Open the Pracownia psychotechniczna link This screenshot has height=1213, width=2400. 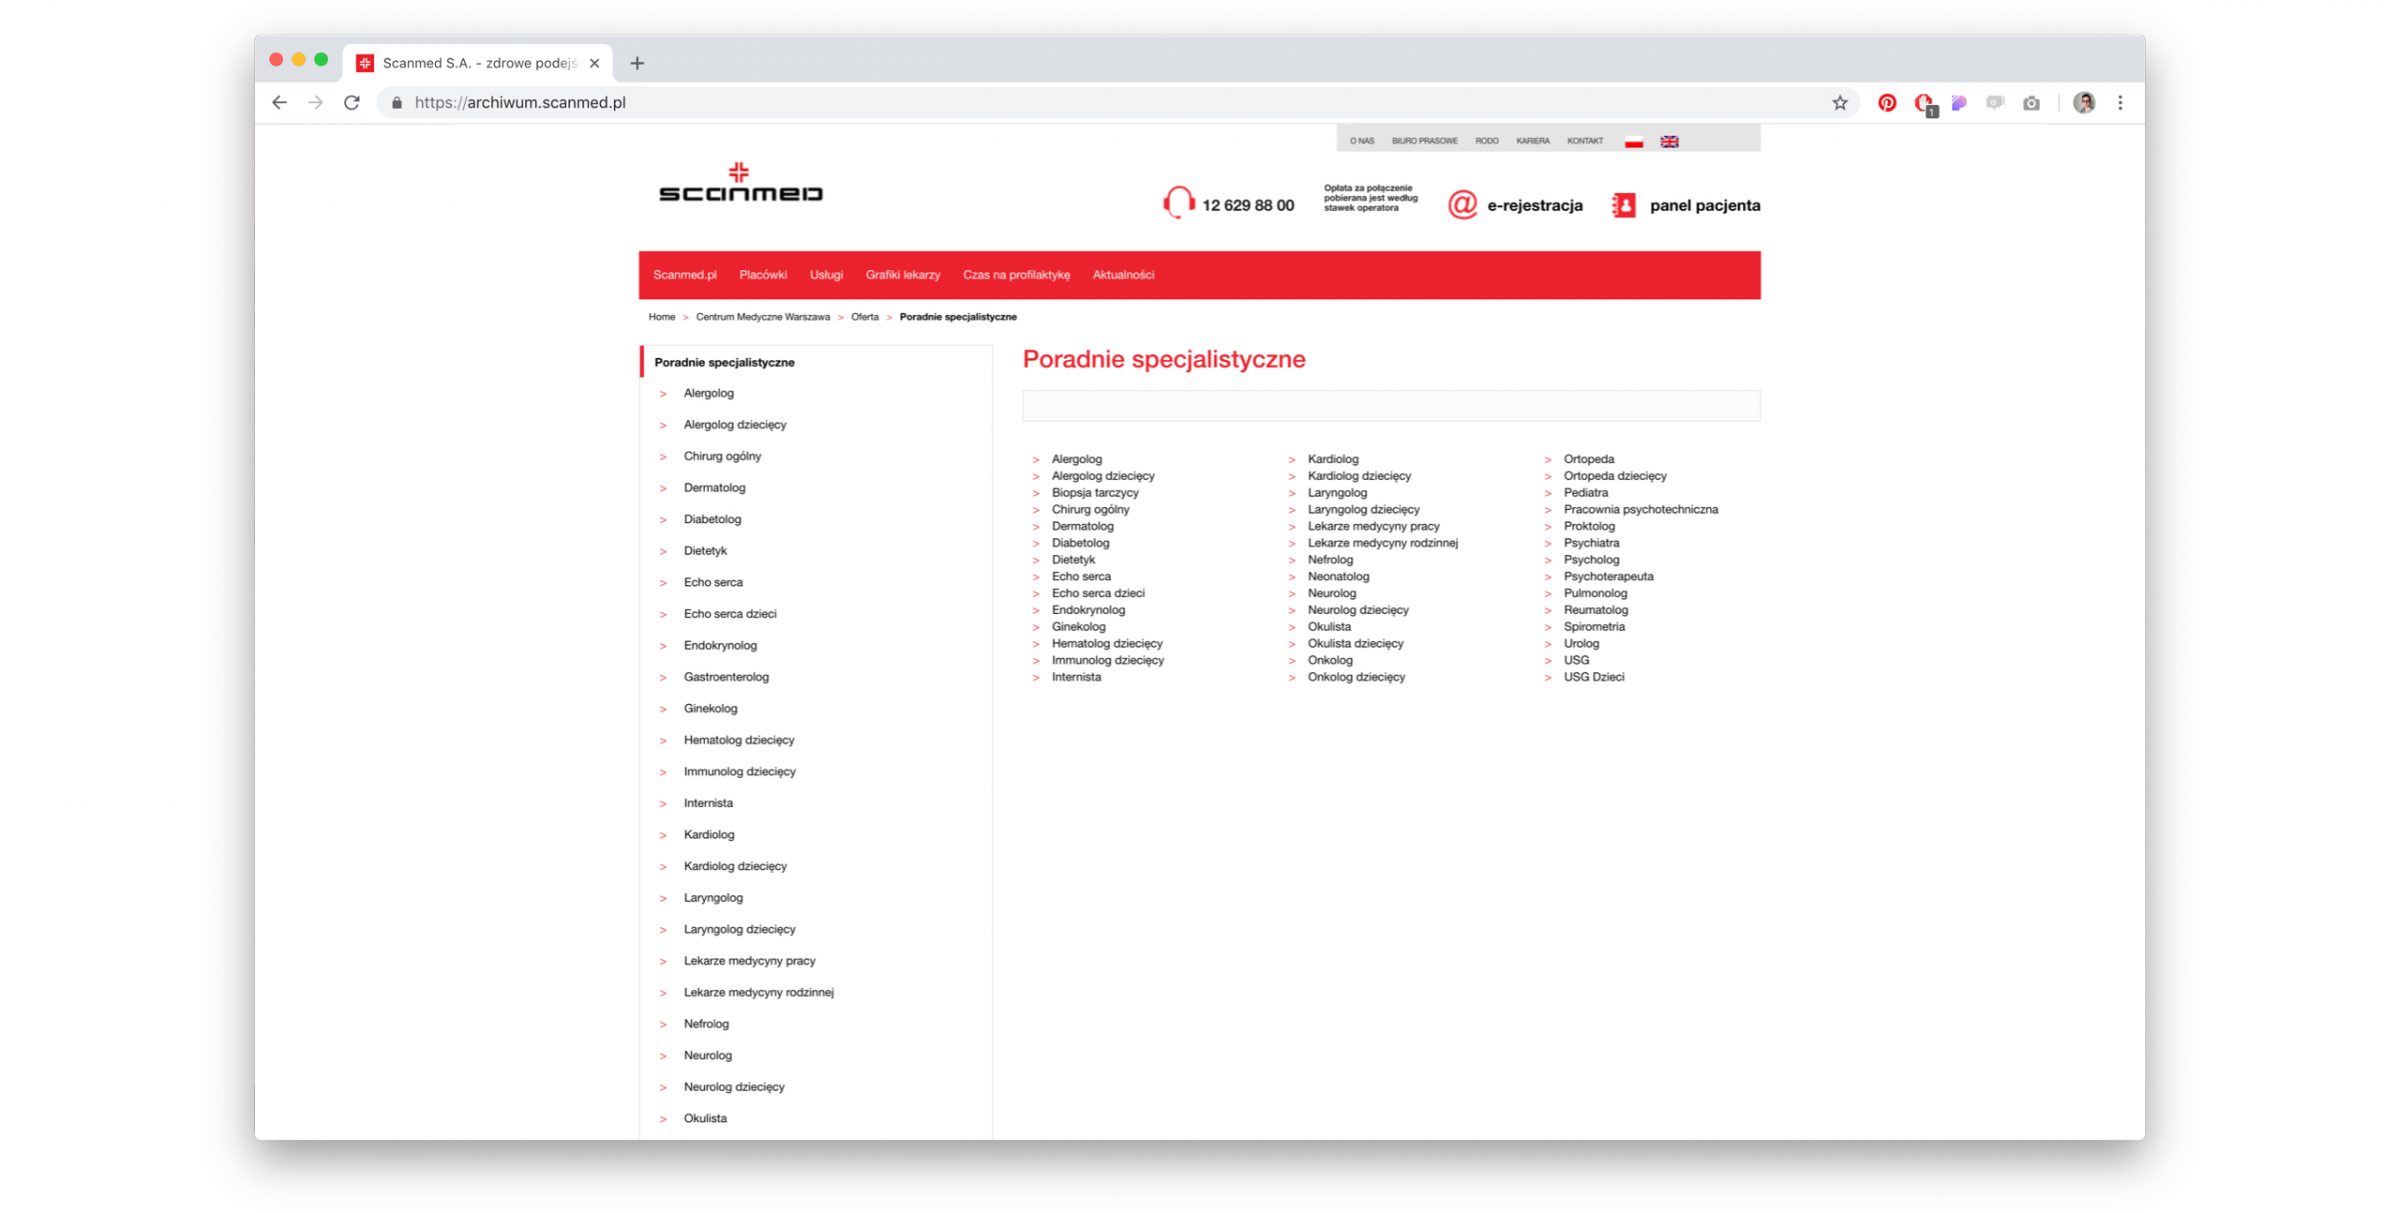click(1641, 510)
